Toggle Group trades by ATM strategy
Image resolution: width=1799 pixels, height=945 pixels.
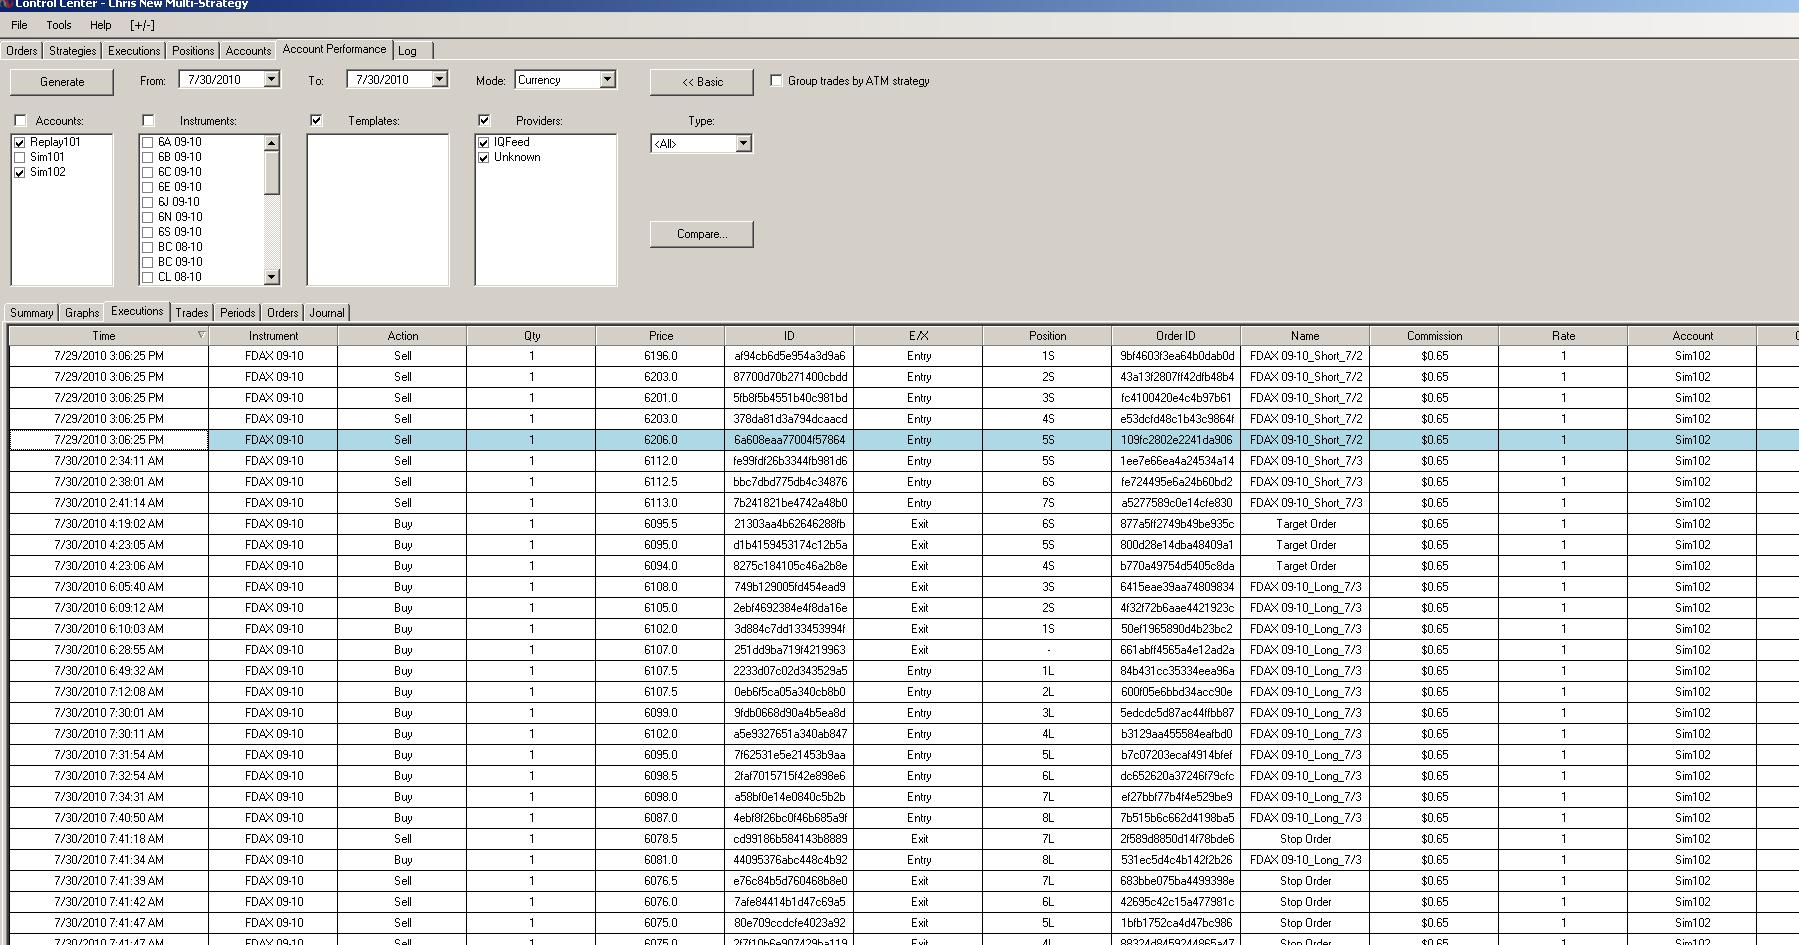tap(776, 81)
